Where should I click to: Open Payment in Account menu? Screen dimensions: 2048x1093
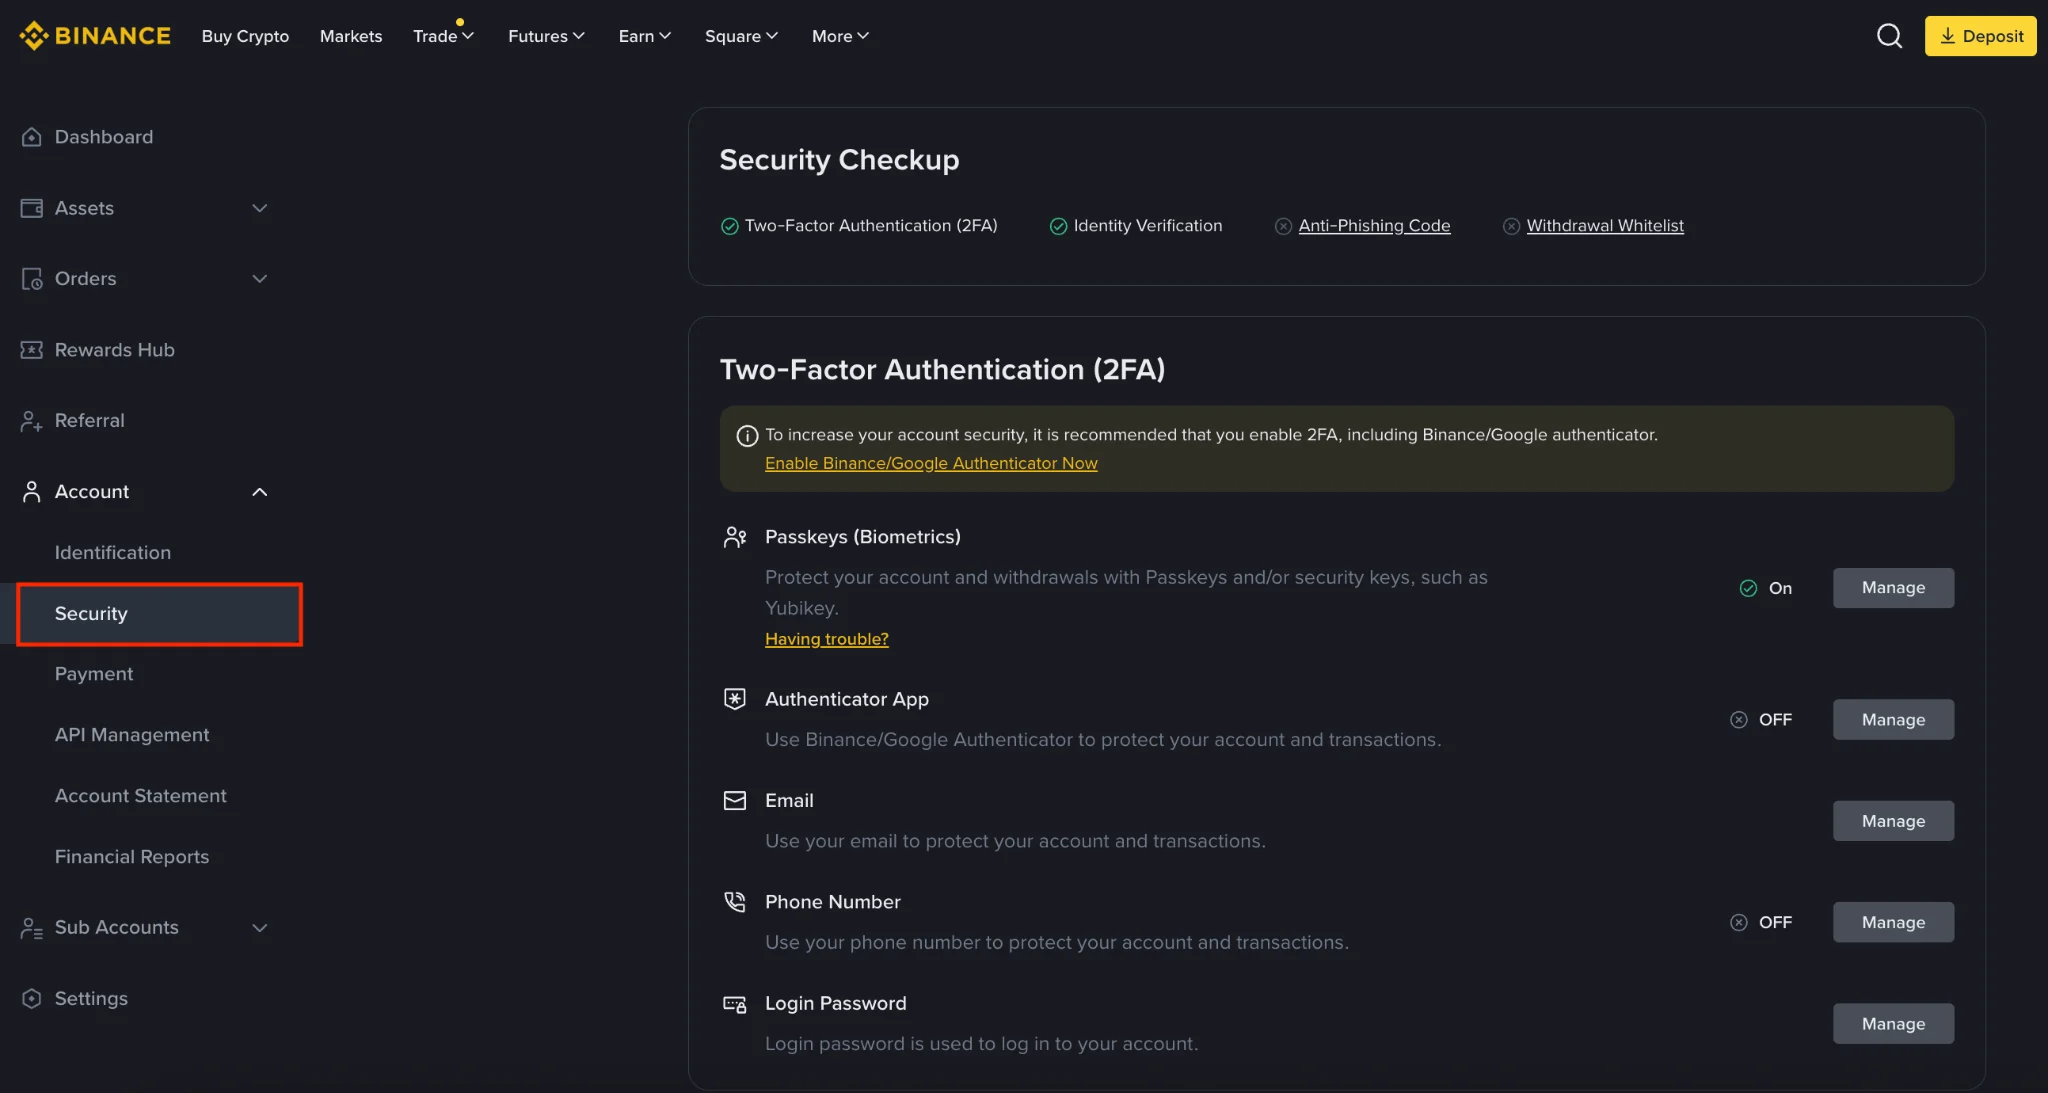click(94, 674)
